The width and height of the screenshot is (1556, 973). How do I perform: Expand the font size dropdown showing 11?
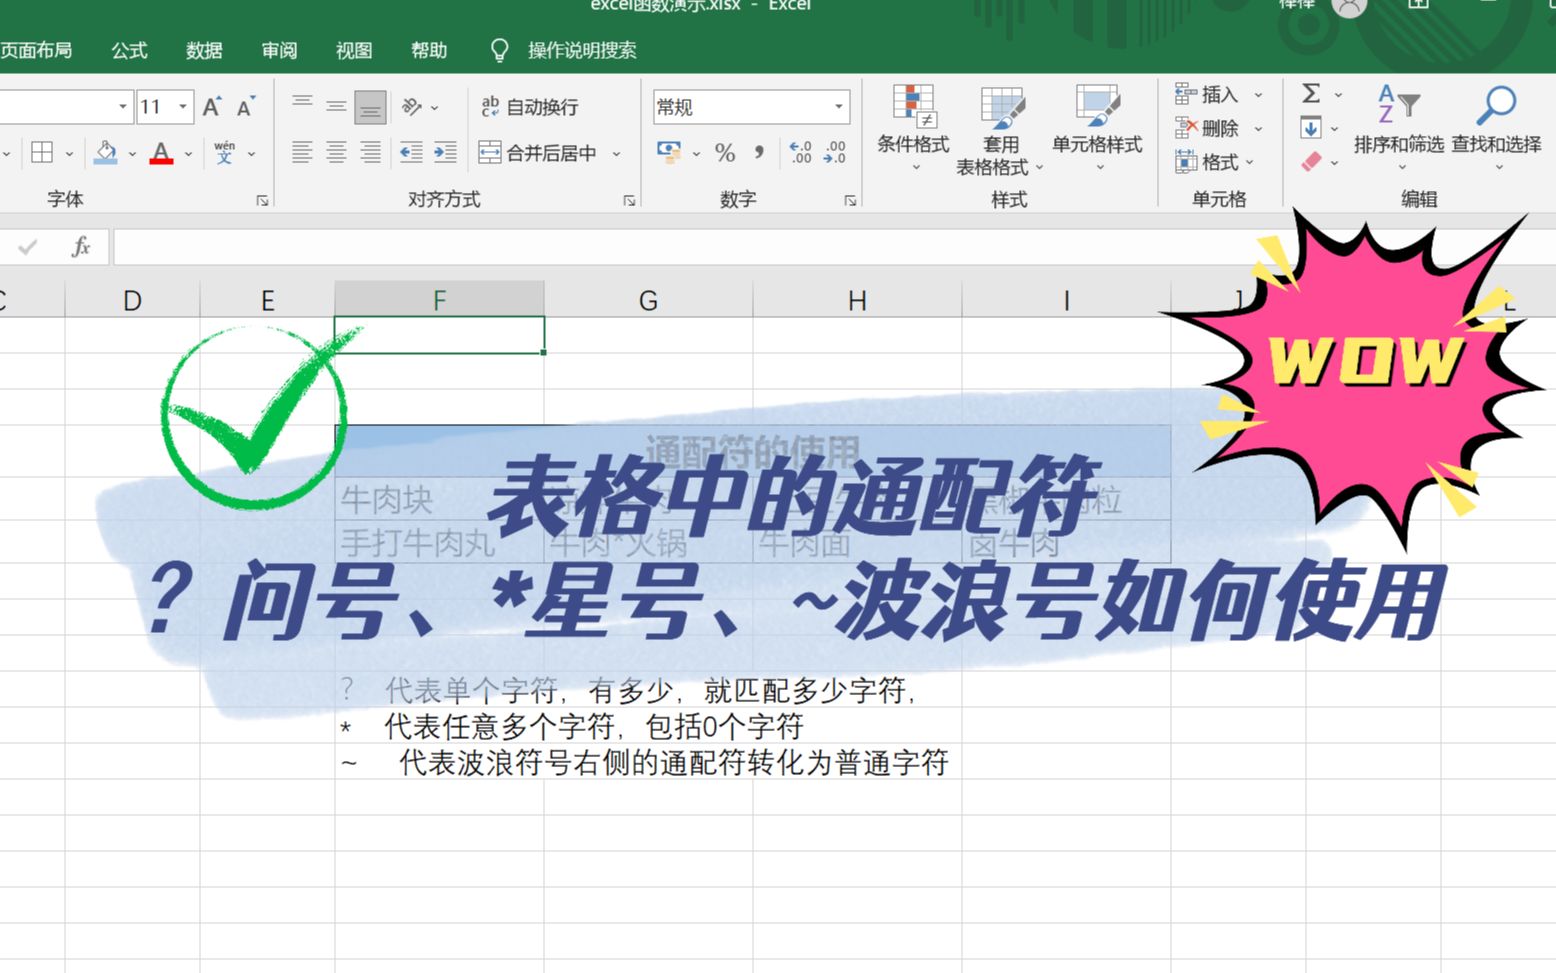(x=181, y=105)
